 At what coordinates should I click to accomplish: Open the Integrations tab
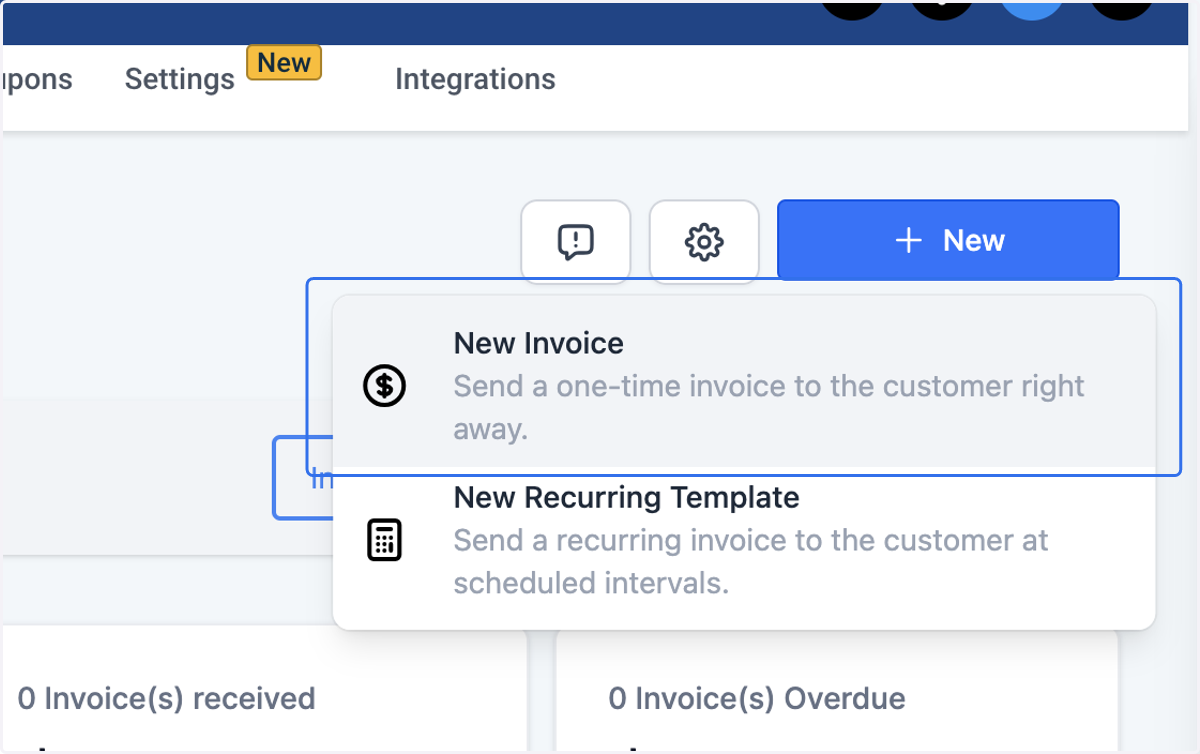(475, 79)
